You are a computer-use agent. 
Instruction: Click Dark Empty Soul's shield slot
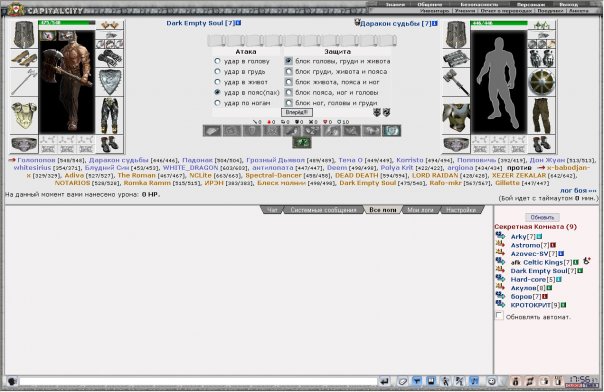[109, 82]
